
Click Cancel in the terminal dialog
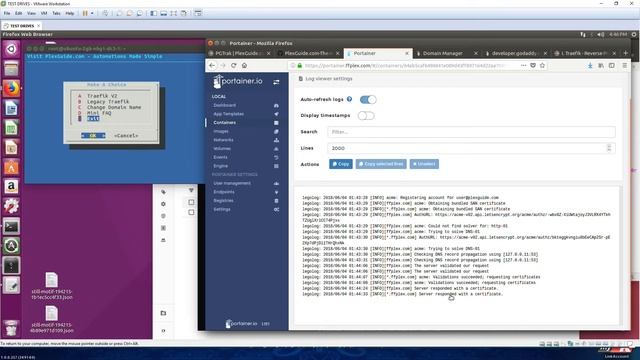point(126,136)
